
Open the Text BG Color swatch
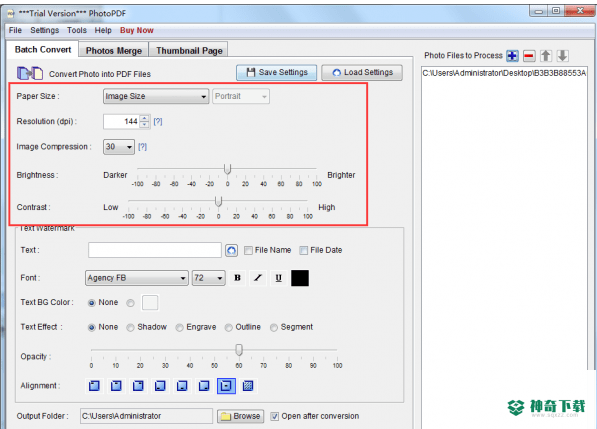tap(150, 303)
